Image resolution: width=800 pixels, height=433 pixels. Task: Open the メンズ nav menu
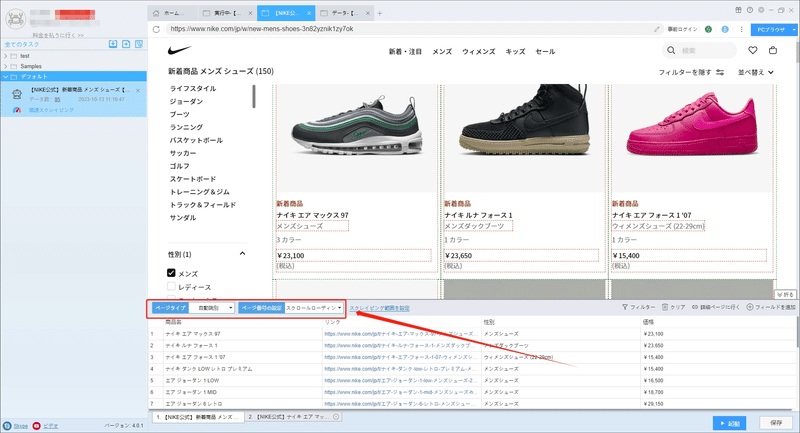coord(442,52)
